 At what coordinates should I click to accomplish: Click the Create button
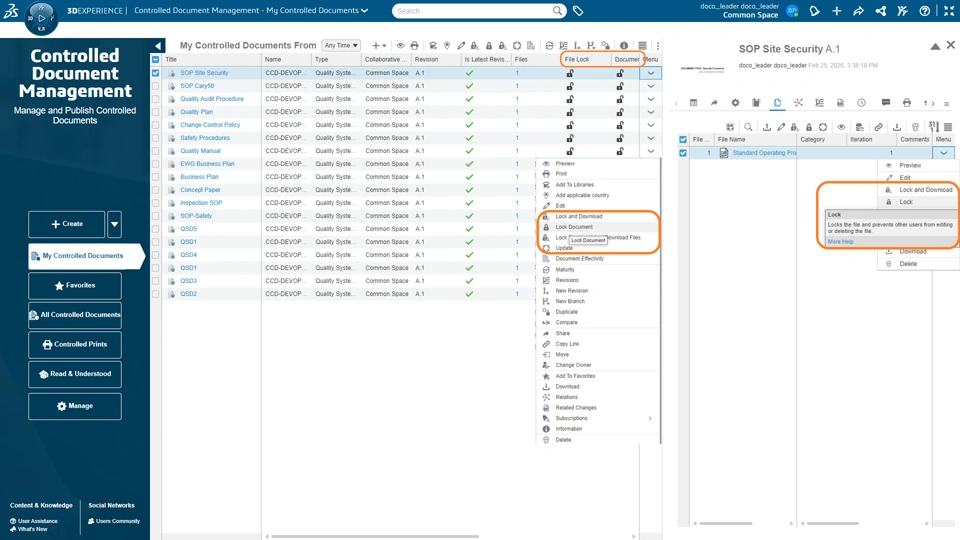click(x=67, y=224)
